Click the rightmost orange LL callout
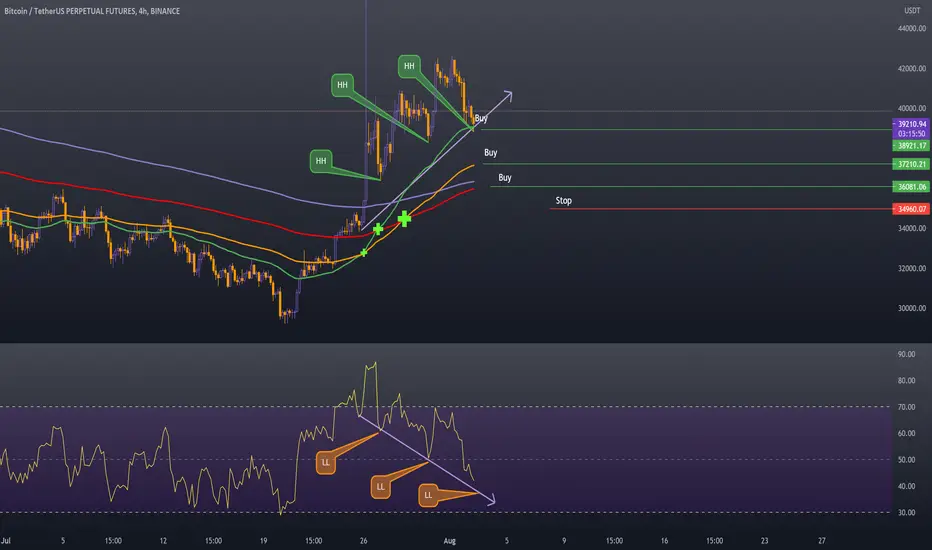The image size is (932, 550). (x=428, y=495)
